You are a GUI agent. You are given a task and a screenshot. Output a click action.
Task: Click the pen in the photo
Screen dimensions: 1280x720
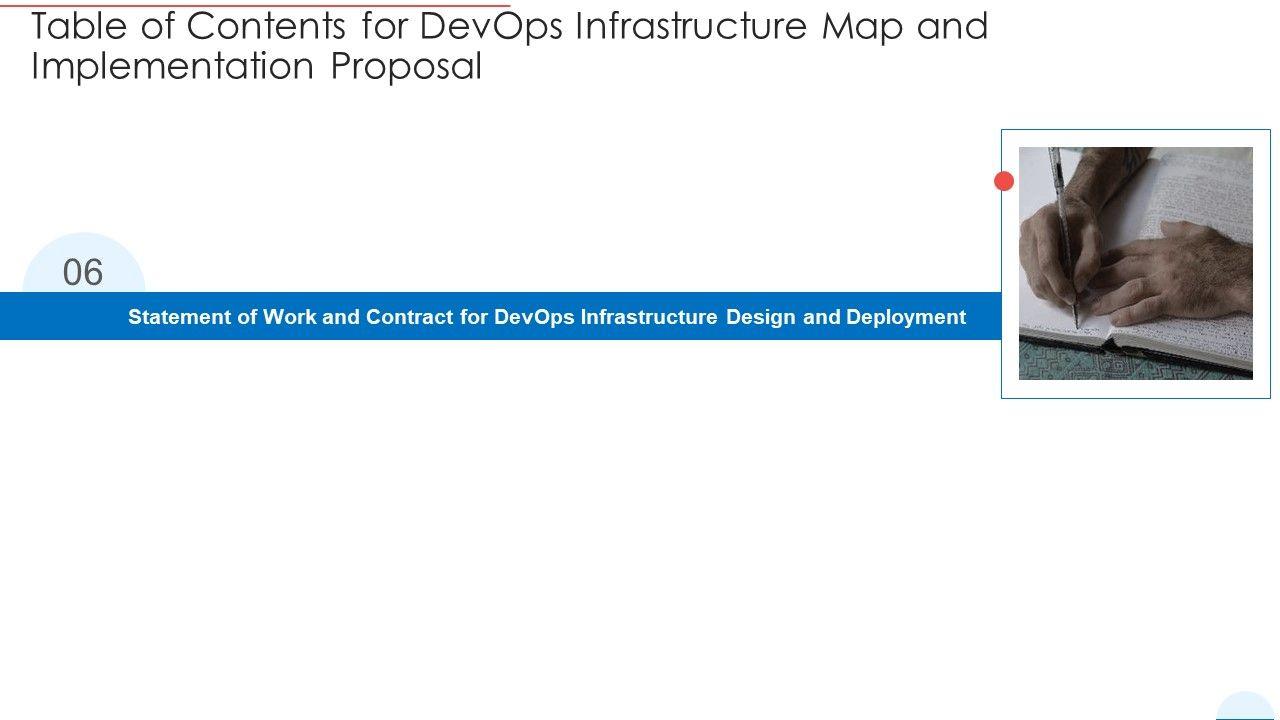pyautogui.click(x=1064, y=230)
